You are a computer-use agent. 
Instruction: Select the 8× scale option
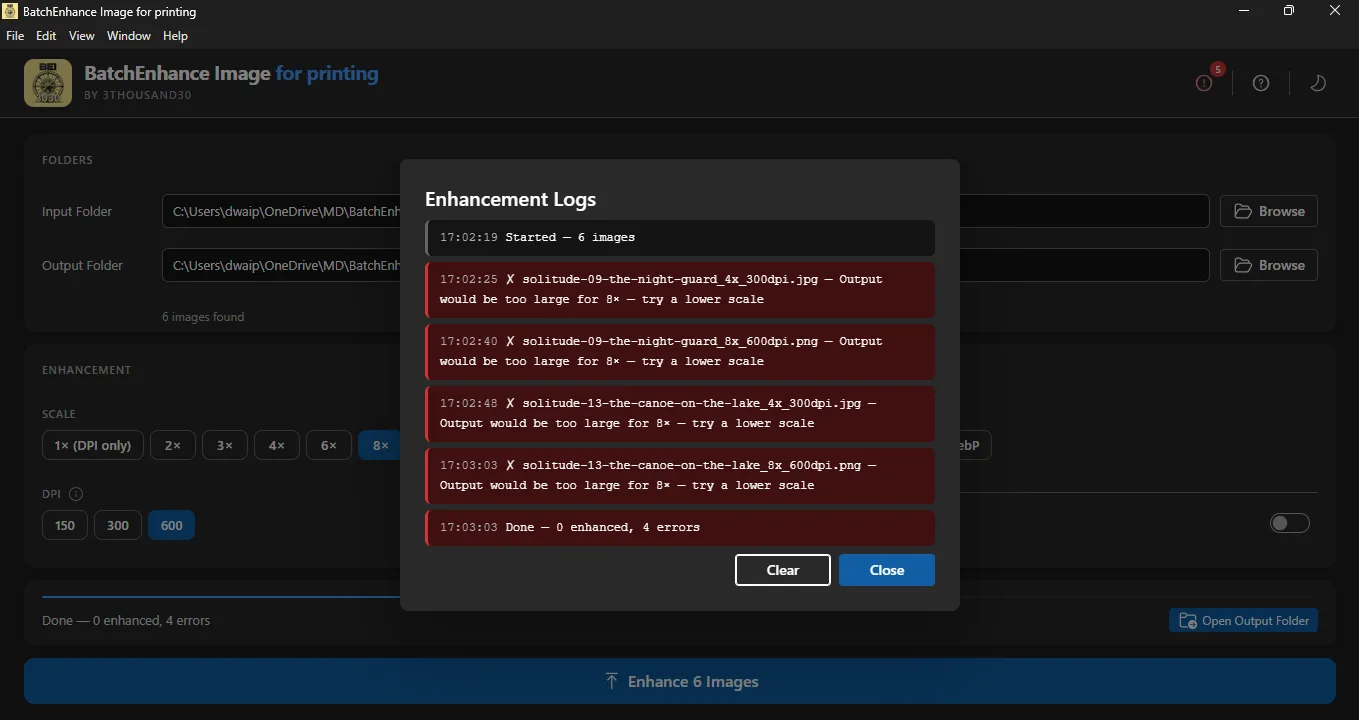click(x=380, y=445)
